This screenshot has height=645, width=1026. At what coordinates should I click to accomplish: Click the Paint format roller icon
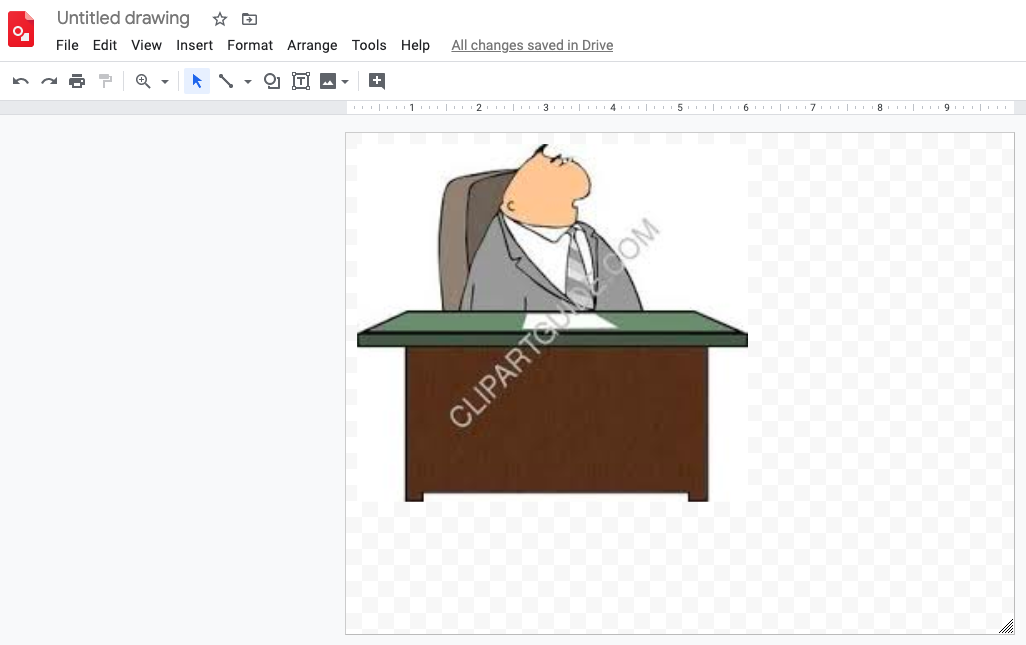coord(105,81)
